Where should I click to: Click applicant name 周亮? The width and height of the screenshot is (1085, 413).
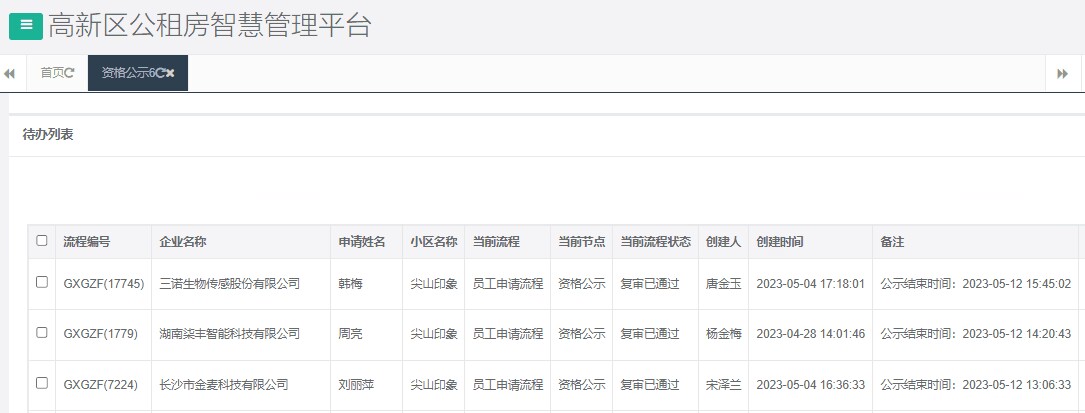pos(349,334)
